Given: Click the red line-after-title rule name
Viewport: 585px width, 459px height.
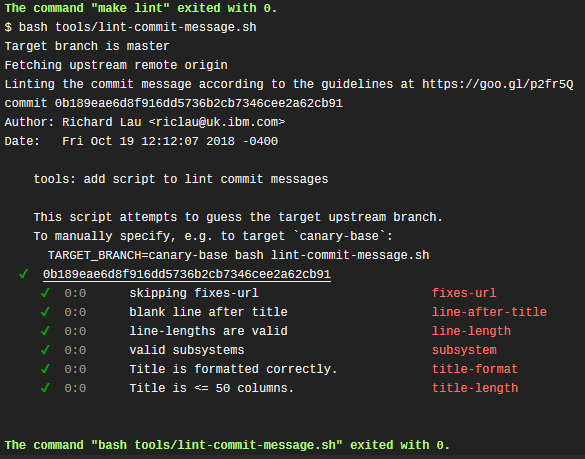Looking at the screenshot, I should click(x=489, y=312).
